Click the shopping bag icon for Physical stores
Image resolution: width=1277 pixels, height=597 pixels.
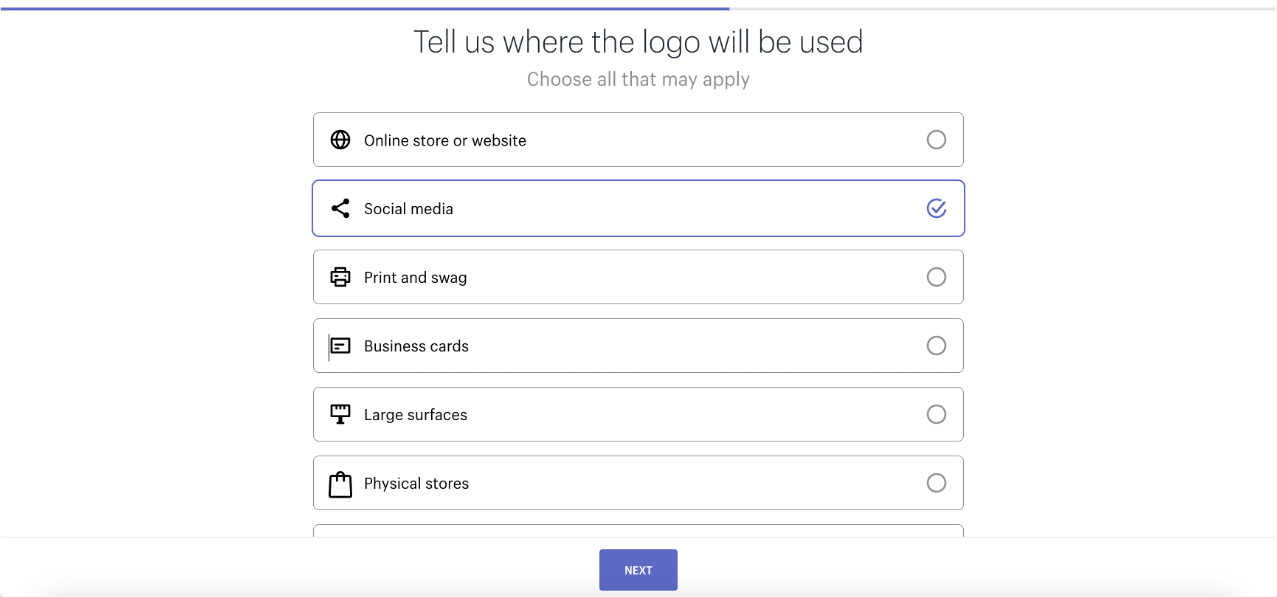click(x=340, y=484)
